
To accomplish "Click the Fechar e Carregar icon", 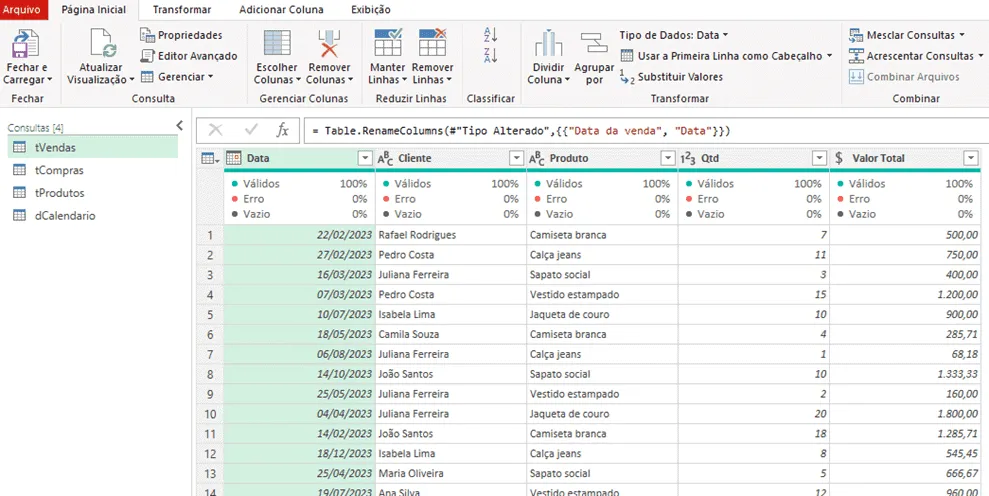I will coord(26,44).
